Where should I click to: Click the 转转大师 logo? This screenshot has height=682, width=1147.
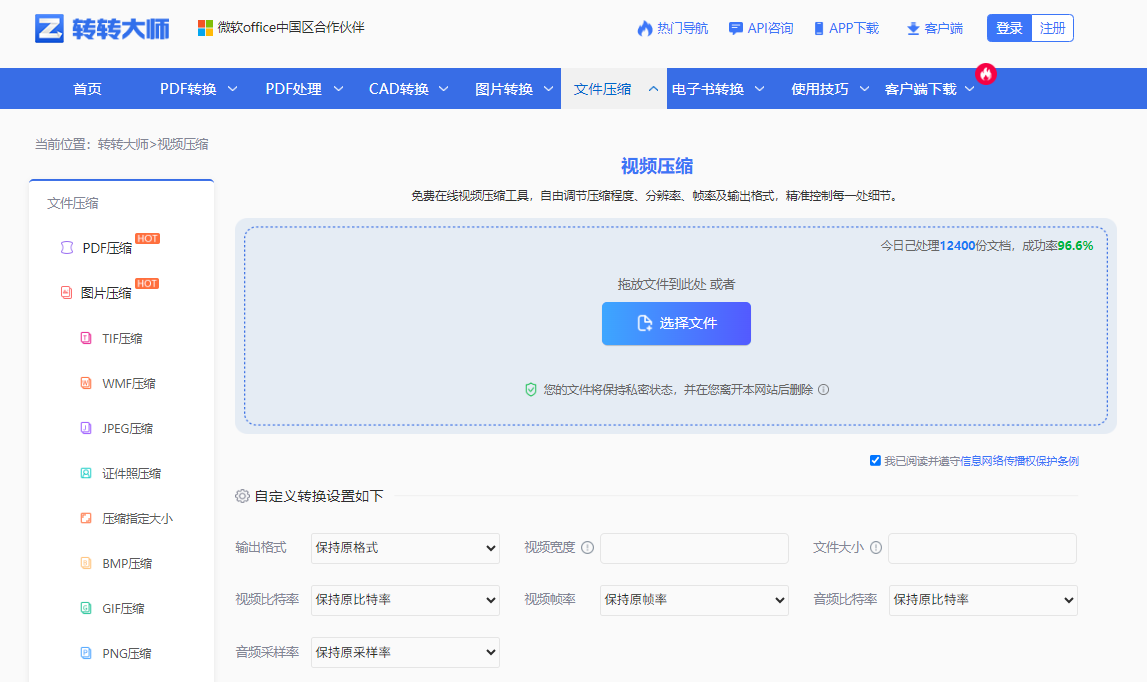tap(102, 29)
